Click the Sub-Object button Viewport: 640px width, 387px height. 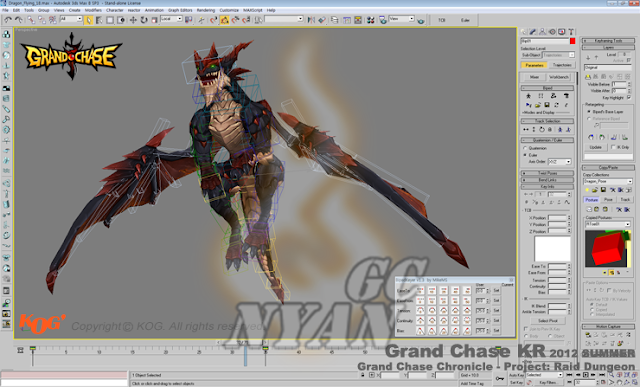(x=531, y=55)
